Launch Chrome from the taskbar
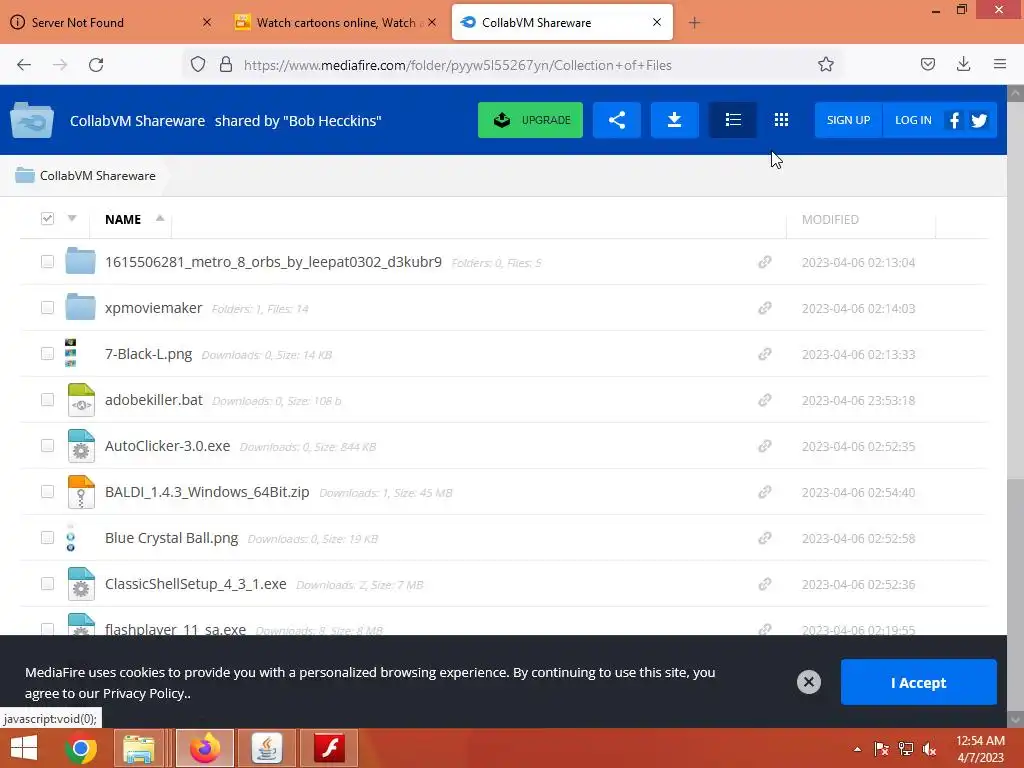1024x768 pixels. (81, 748)
